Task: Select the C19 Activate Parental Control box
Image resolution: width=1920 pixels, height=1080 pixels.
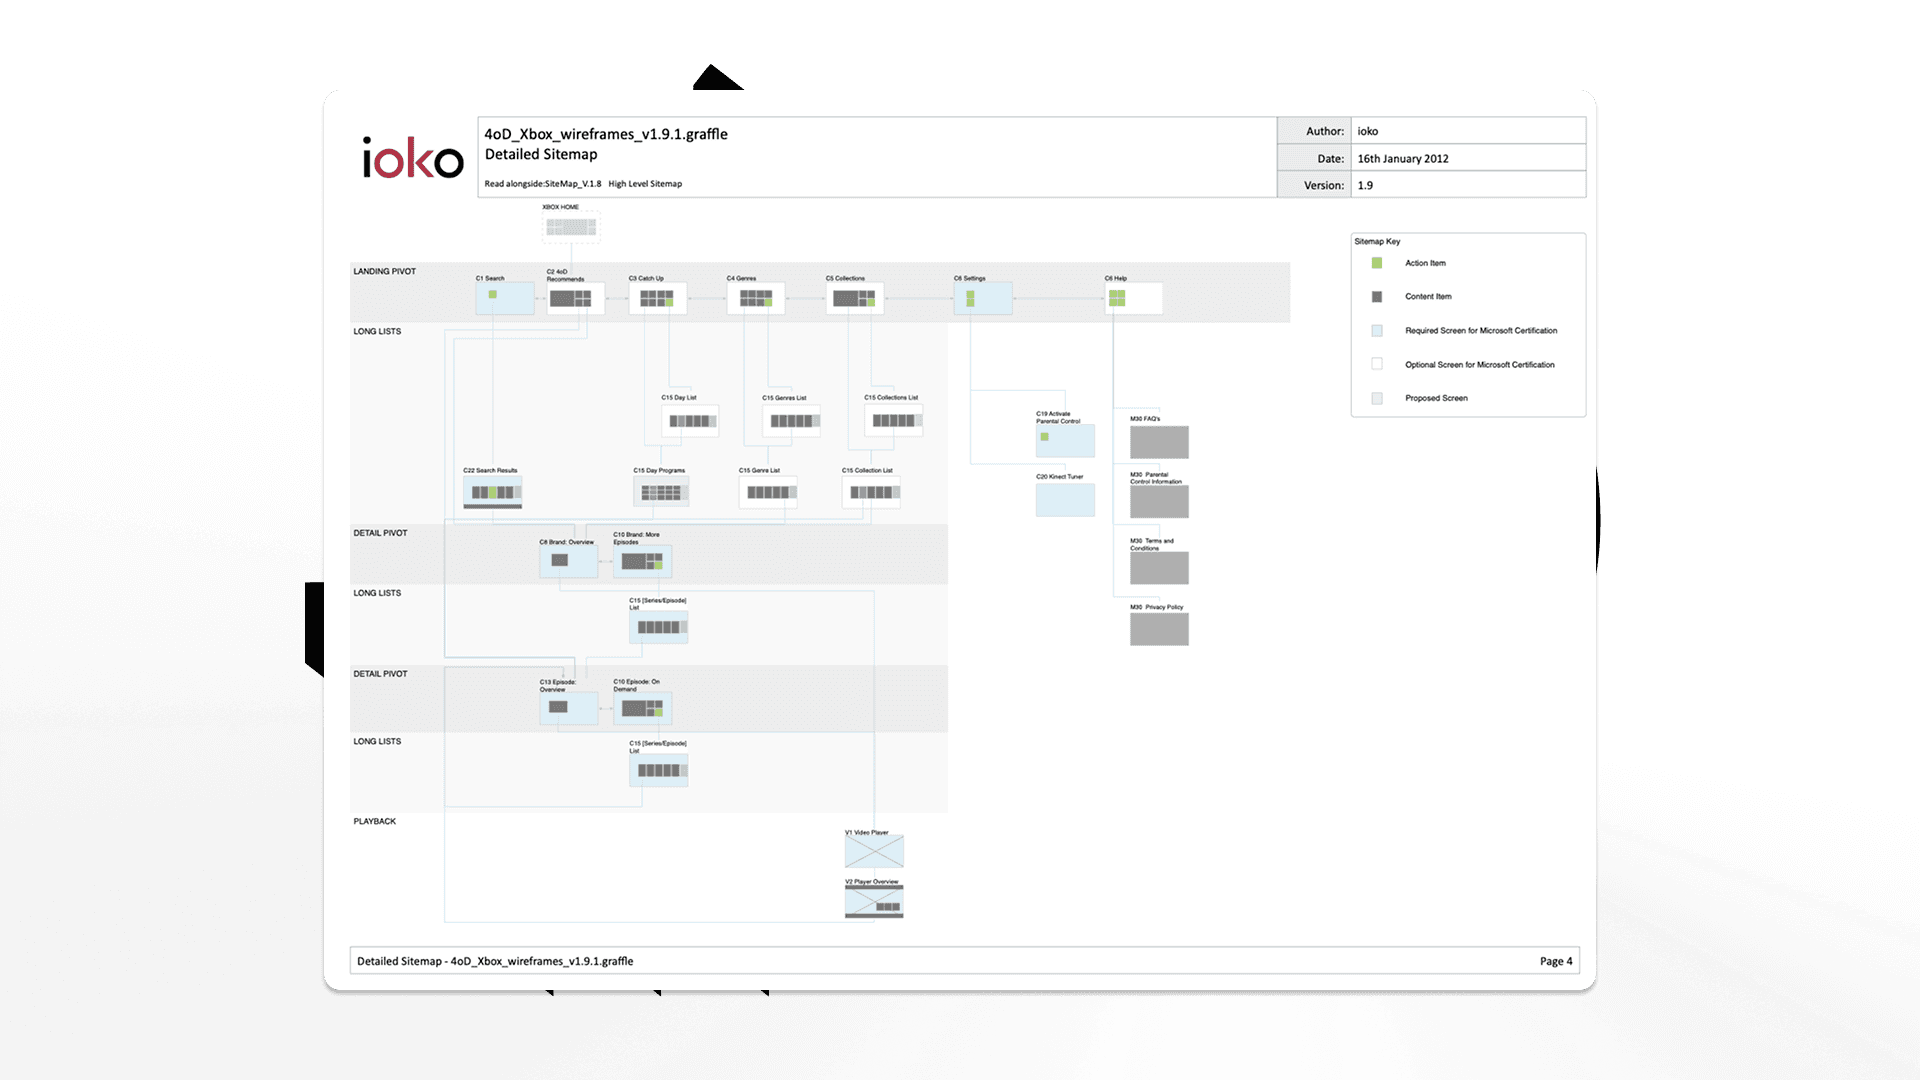Action: point(1065,441)
